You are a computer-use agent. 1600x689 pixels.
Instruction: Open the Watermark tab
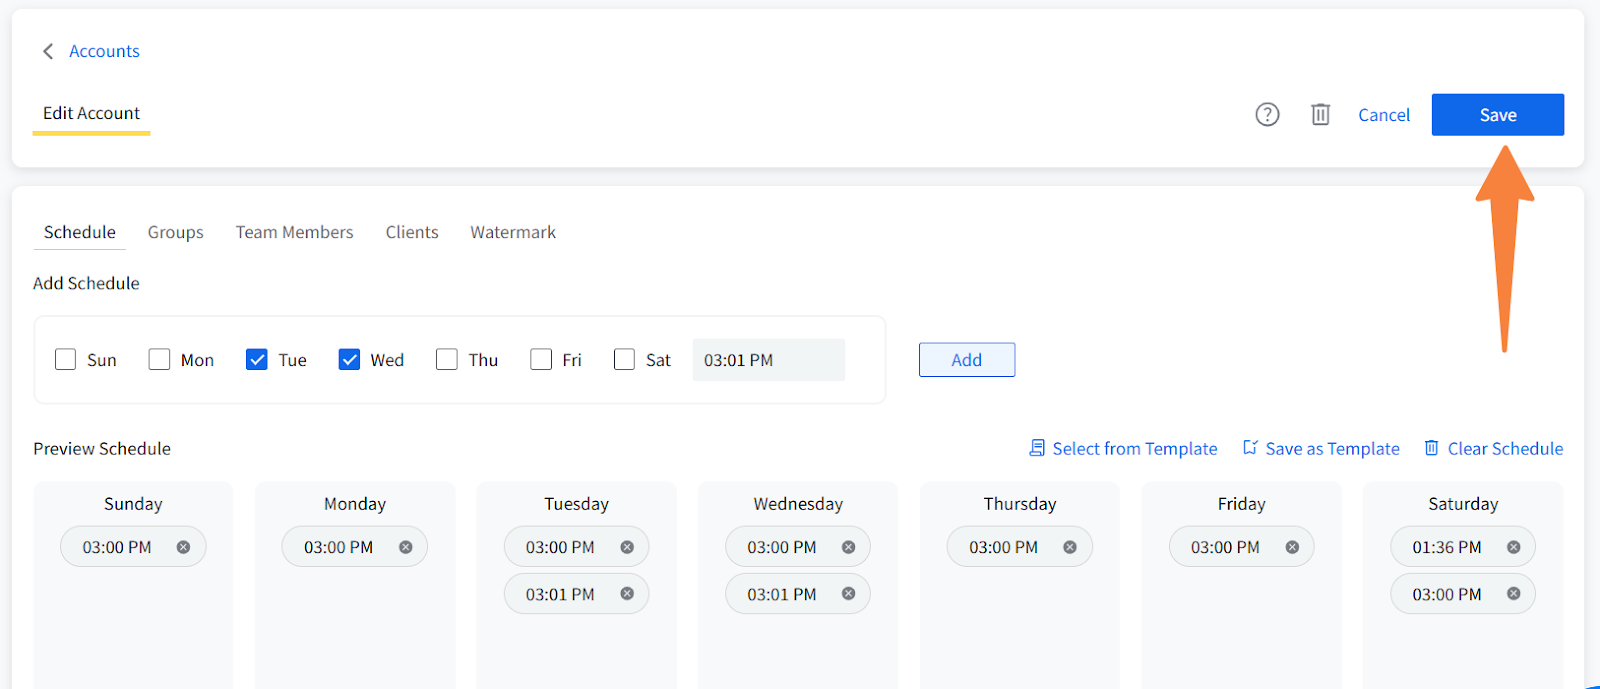[x=513, y=232]
